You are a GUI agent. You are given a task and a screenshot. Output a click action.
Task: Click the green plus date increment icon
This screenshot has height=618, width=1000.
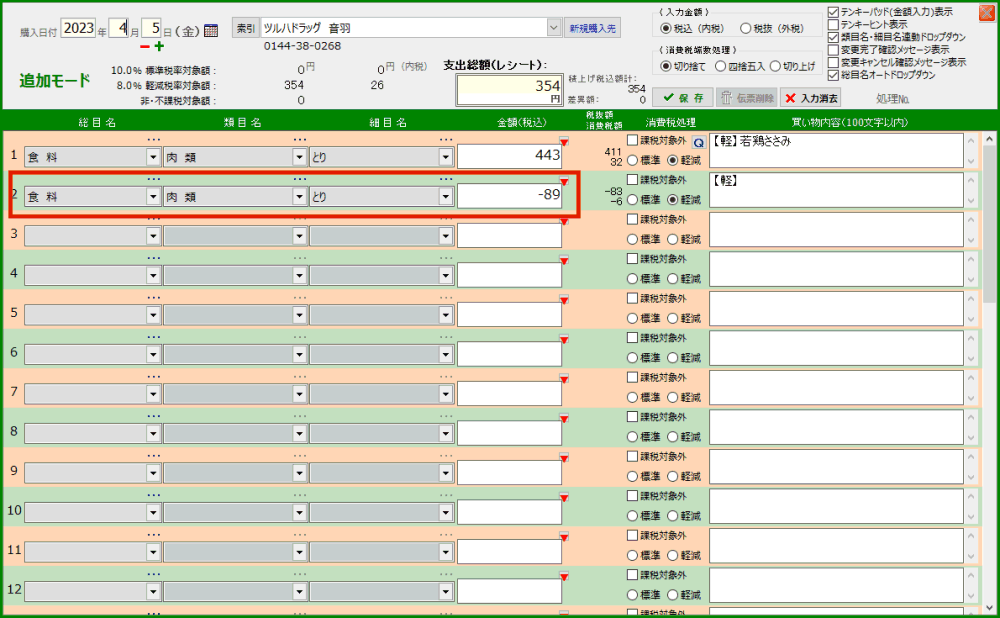point(160,47)
